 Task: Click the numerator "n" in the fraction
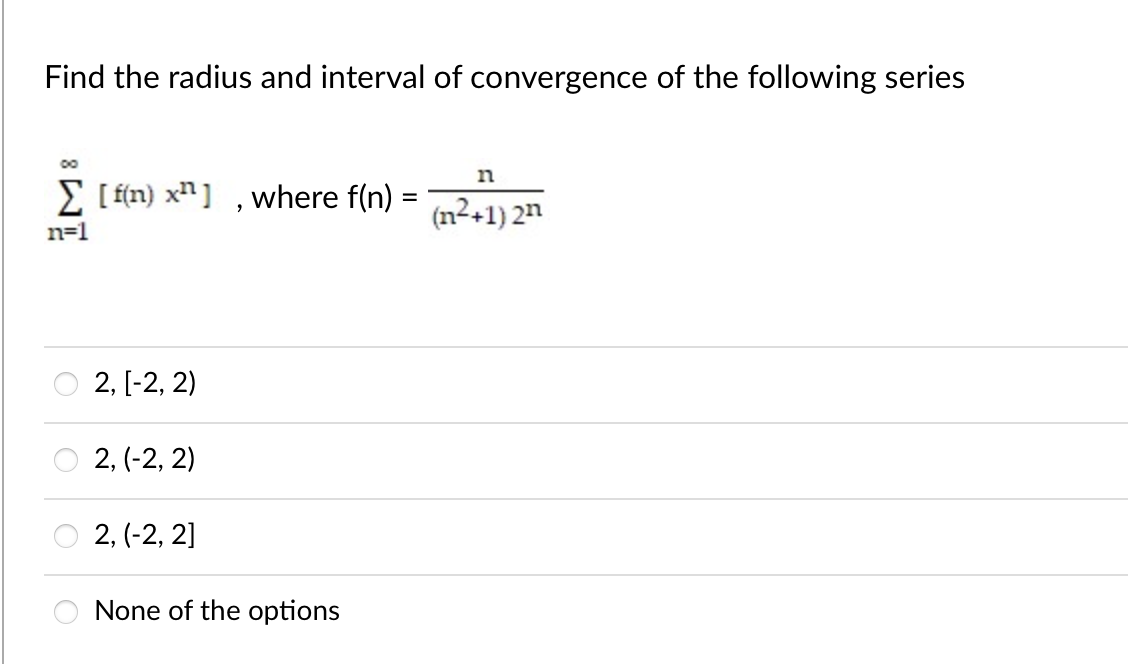[485, 177]
